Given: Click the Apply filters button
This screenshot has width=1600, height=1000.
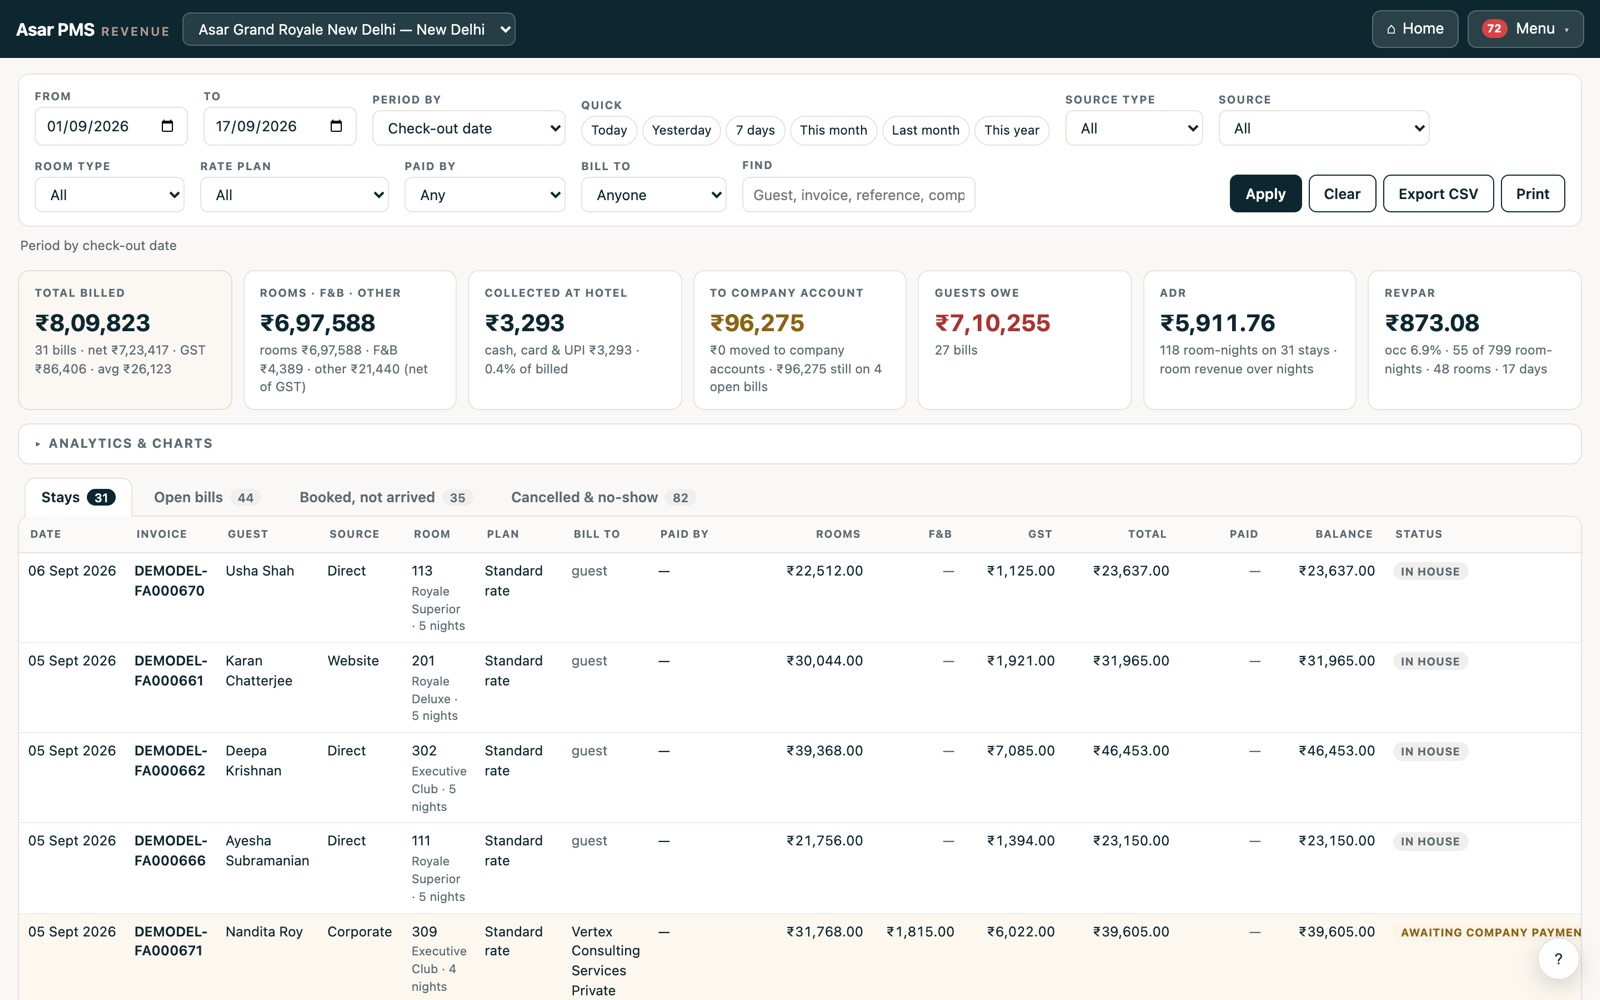Looking at the screenshot, I should 1265,194.
